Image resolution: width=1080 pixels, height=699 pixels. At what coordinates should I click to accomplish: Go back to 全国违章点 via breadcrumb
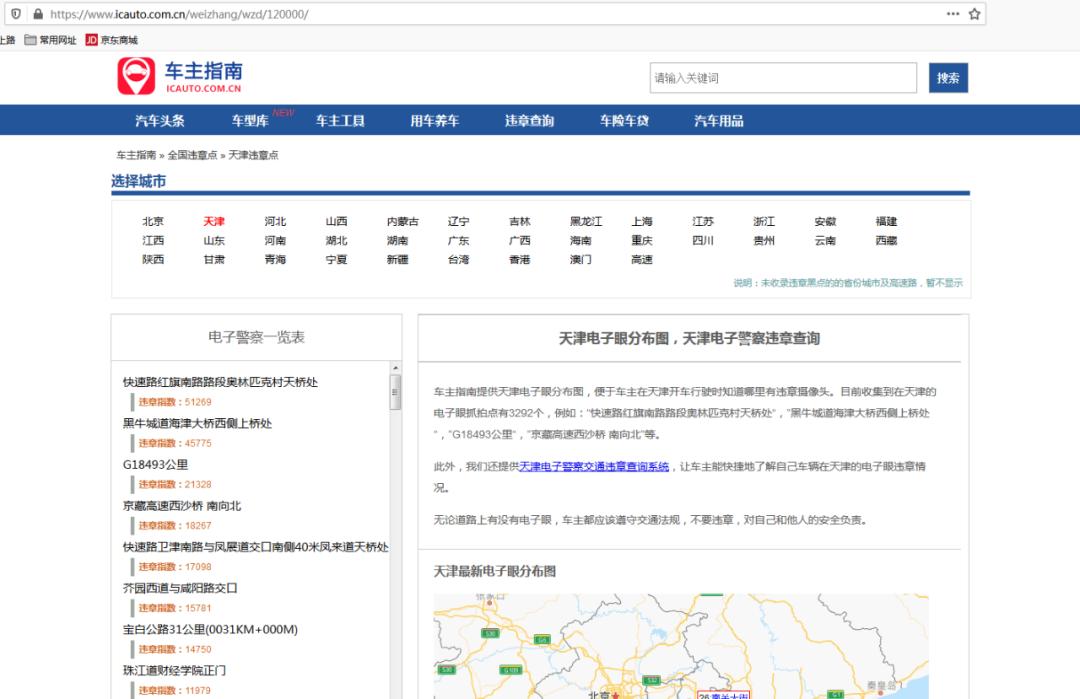[191, 155]
